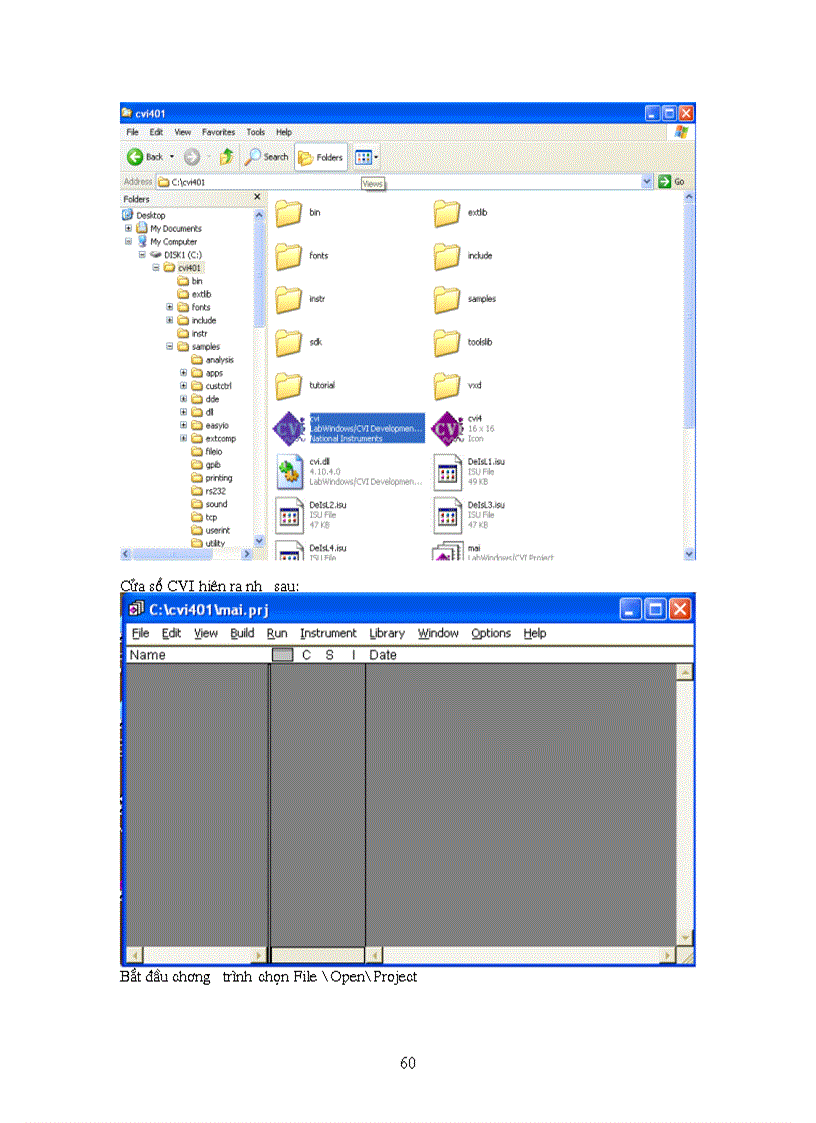Viewport: 816px width, 1123px height.
Task: Select the DeIsL1.isu ISU file icon
Action: (449, 470)
